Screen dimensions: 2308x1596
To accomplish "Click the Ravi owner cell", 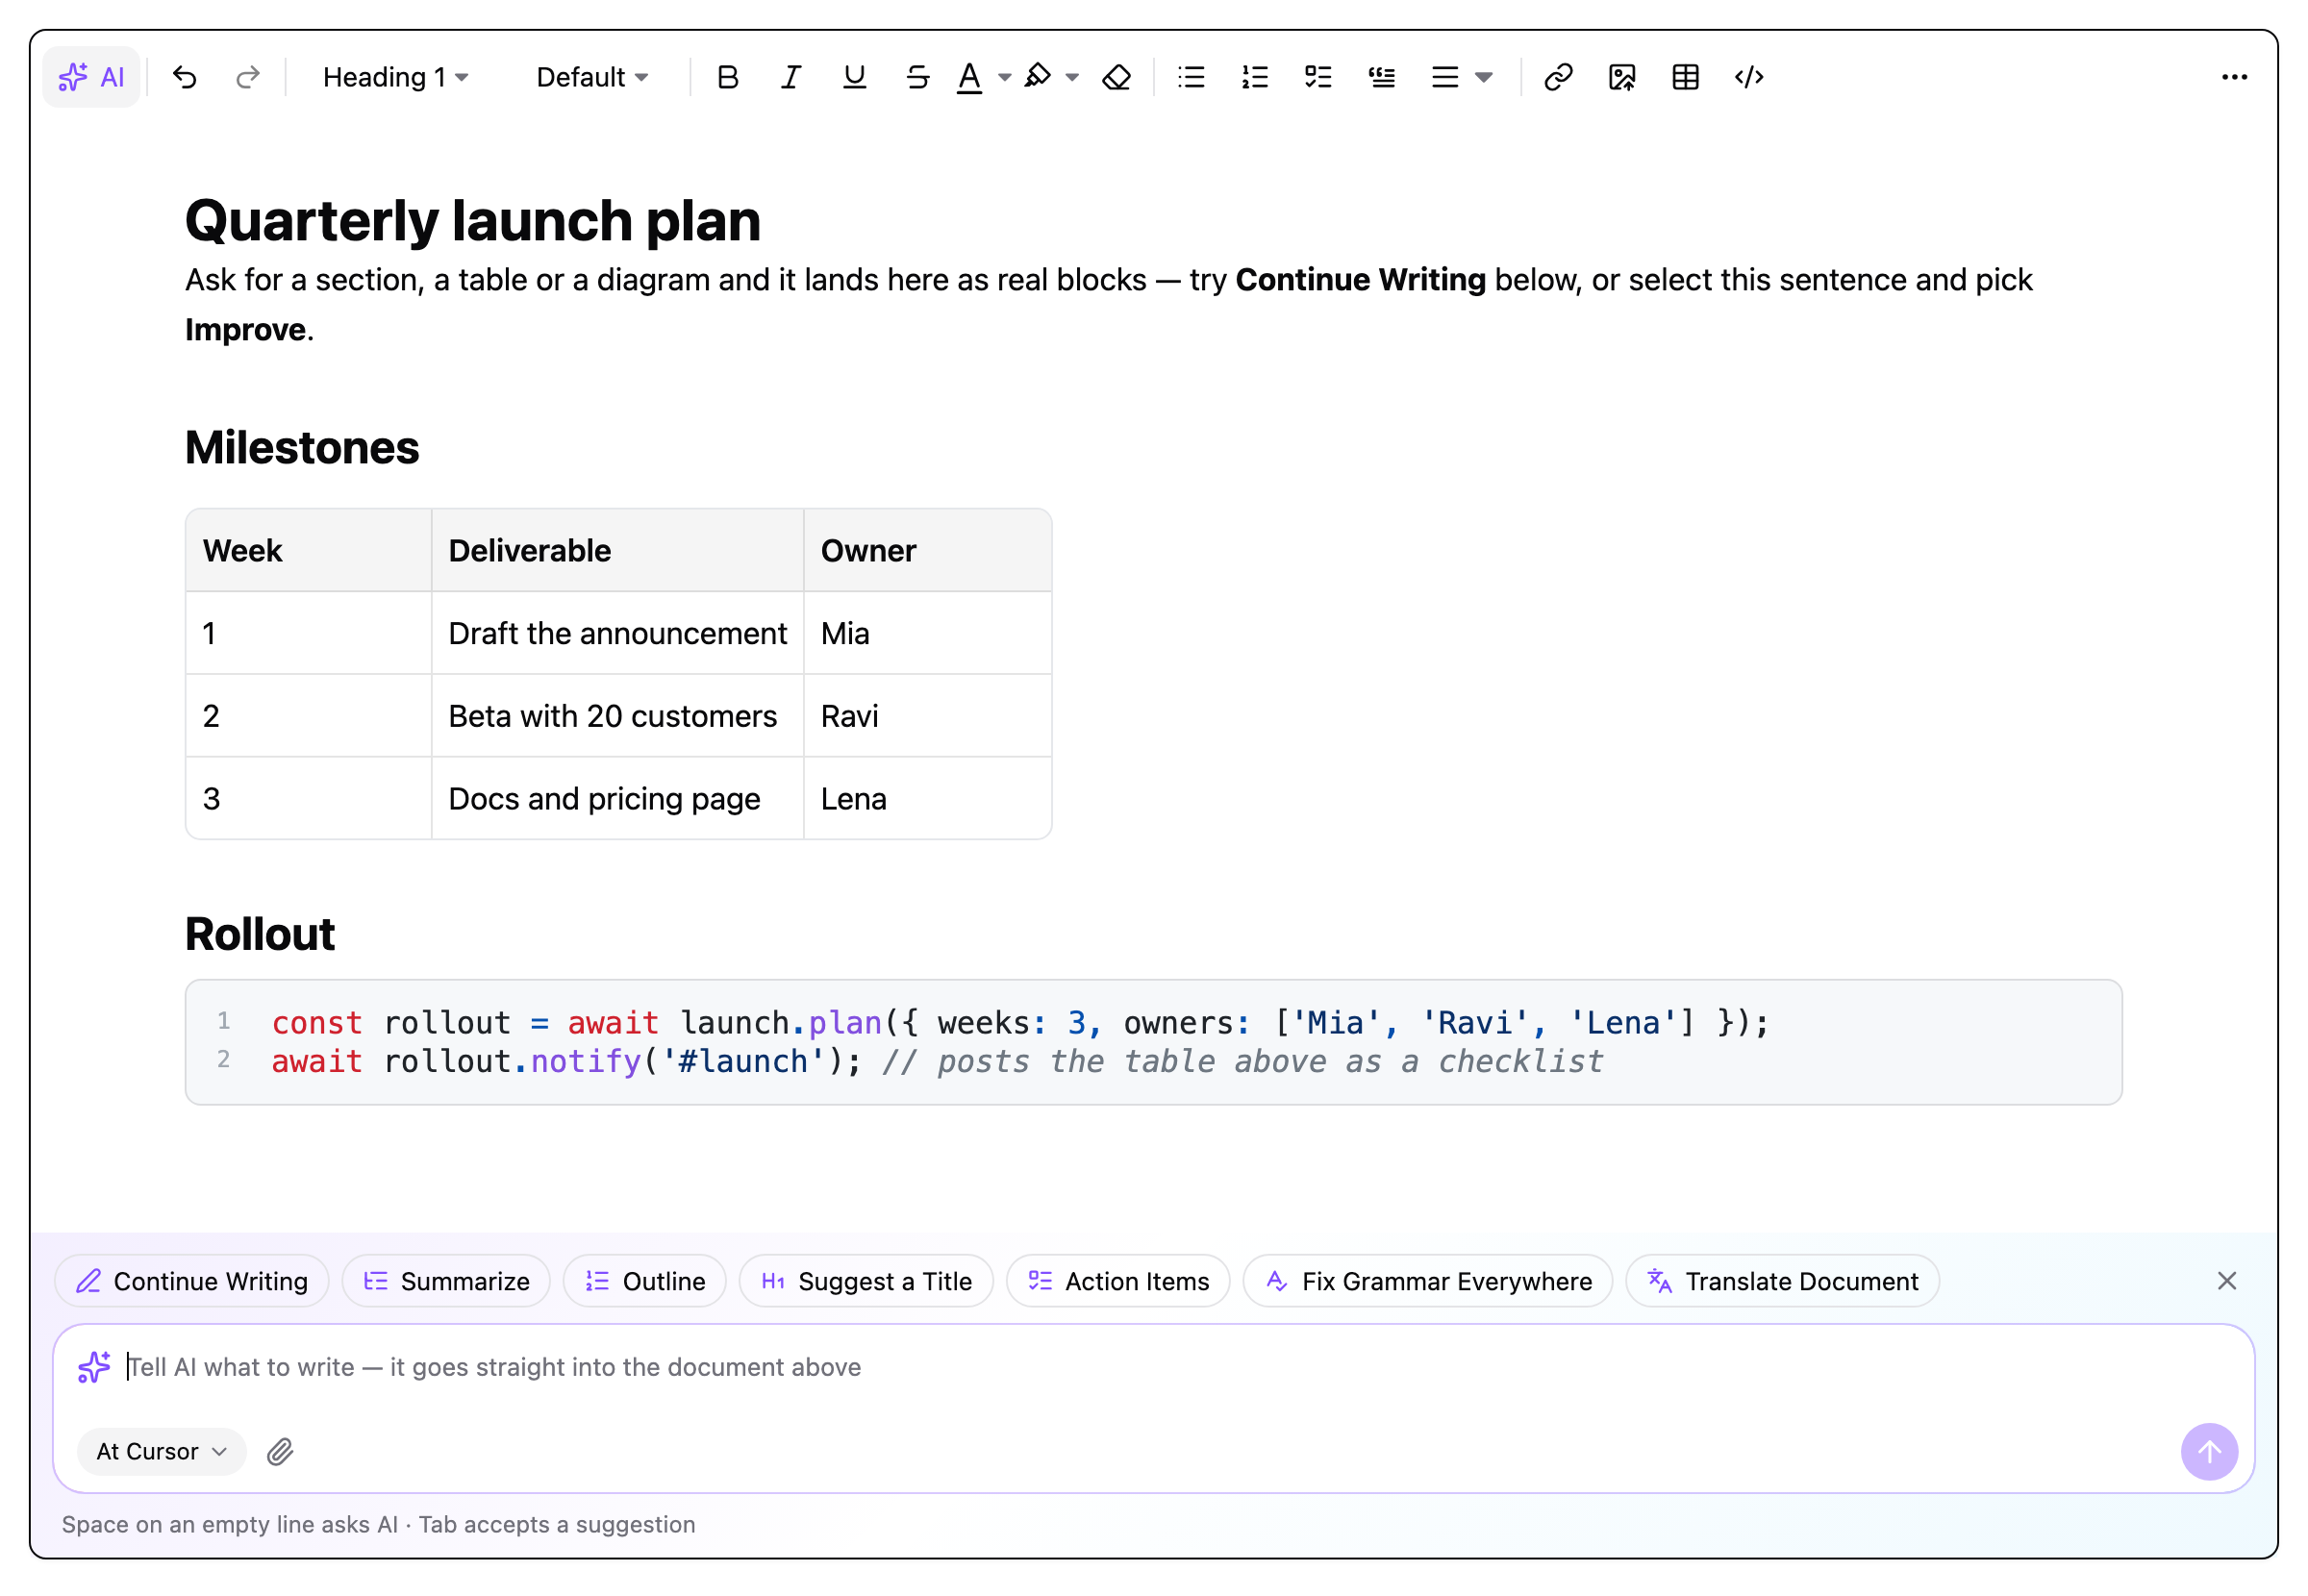I will click(927, 716).
